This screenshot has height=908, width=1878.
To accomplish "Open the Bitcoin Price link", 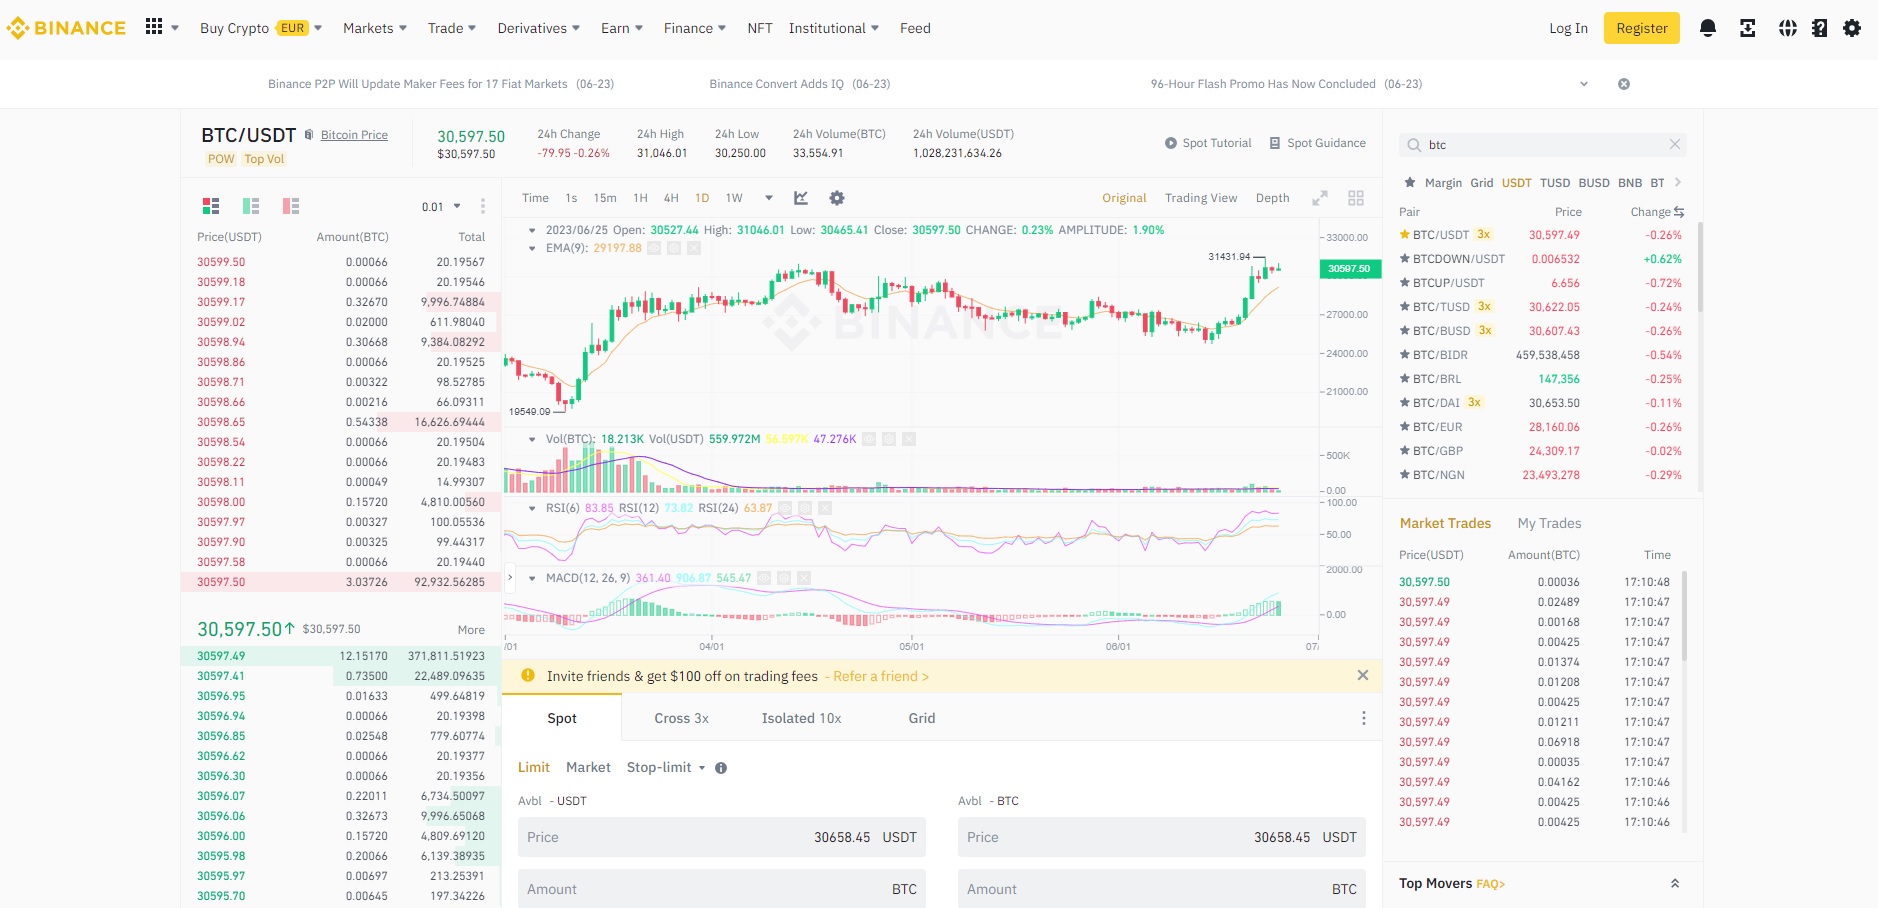I will point(354,135).
